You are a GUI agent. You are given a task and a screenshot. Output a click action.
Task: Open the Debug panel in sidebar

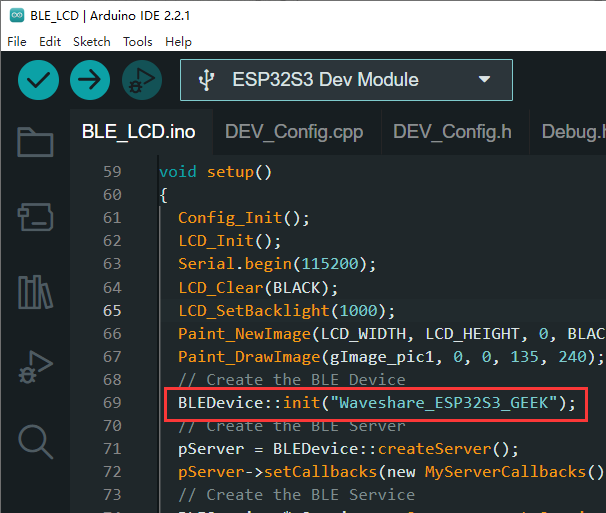[36, 367]
